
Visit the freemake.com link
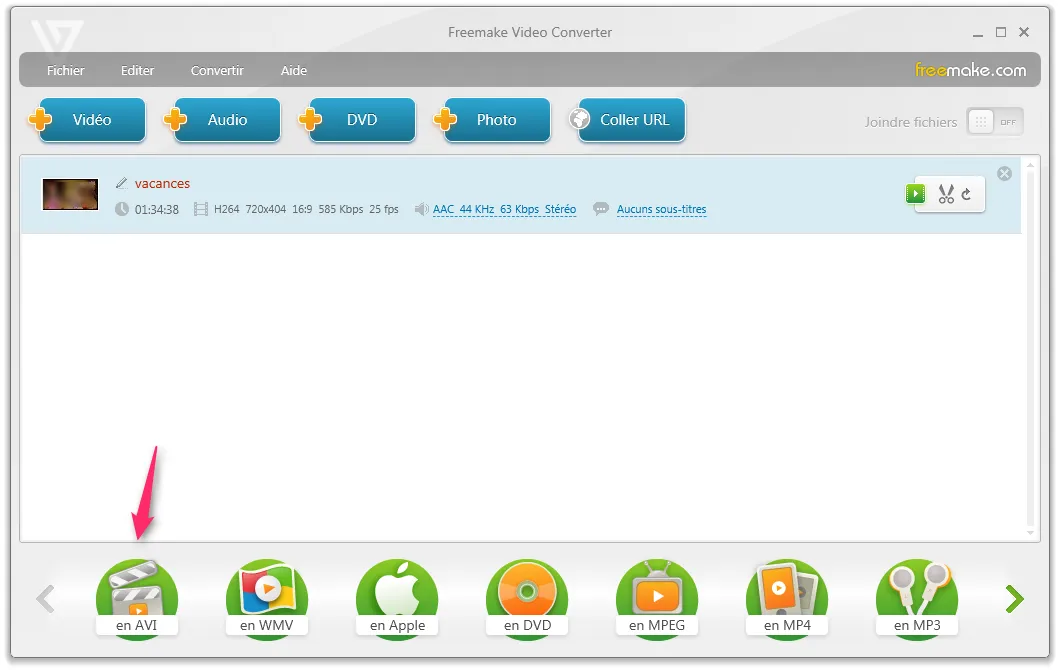pyautogui.click(x=971, y=70)
